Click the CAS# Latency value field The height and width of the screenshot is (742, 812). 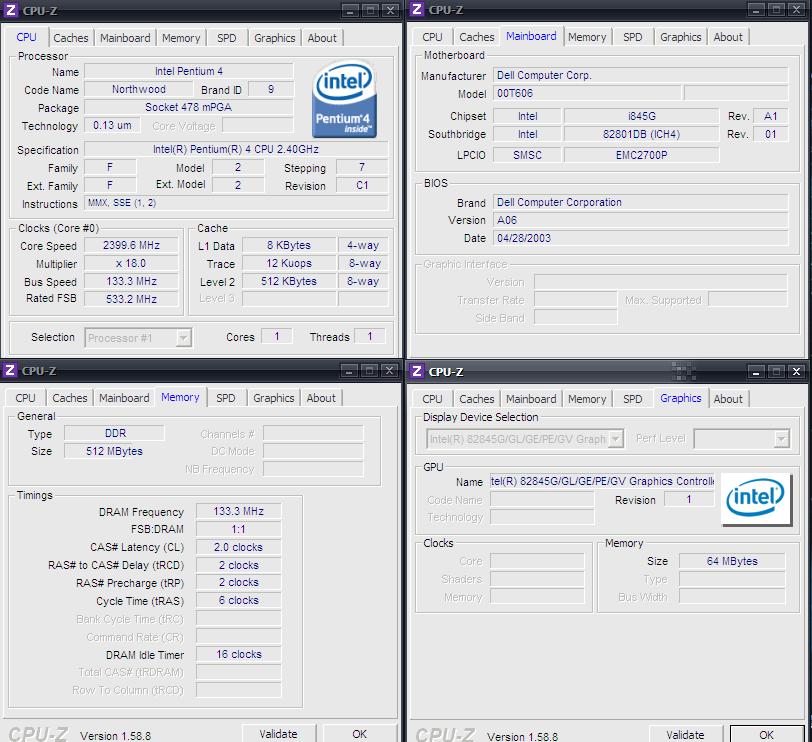(238, 547)
